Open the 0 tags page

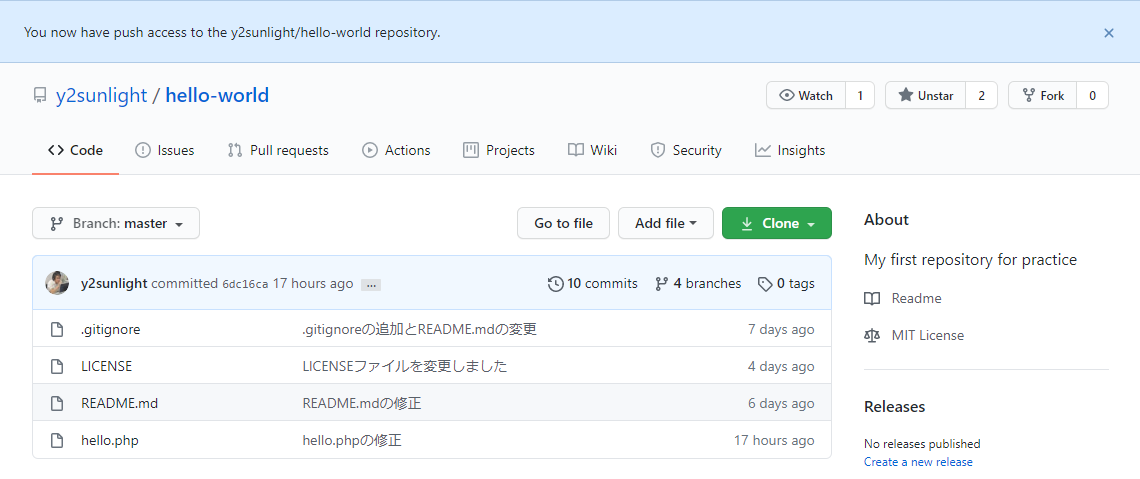click(x=786, y=283)
